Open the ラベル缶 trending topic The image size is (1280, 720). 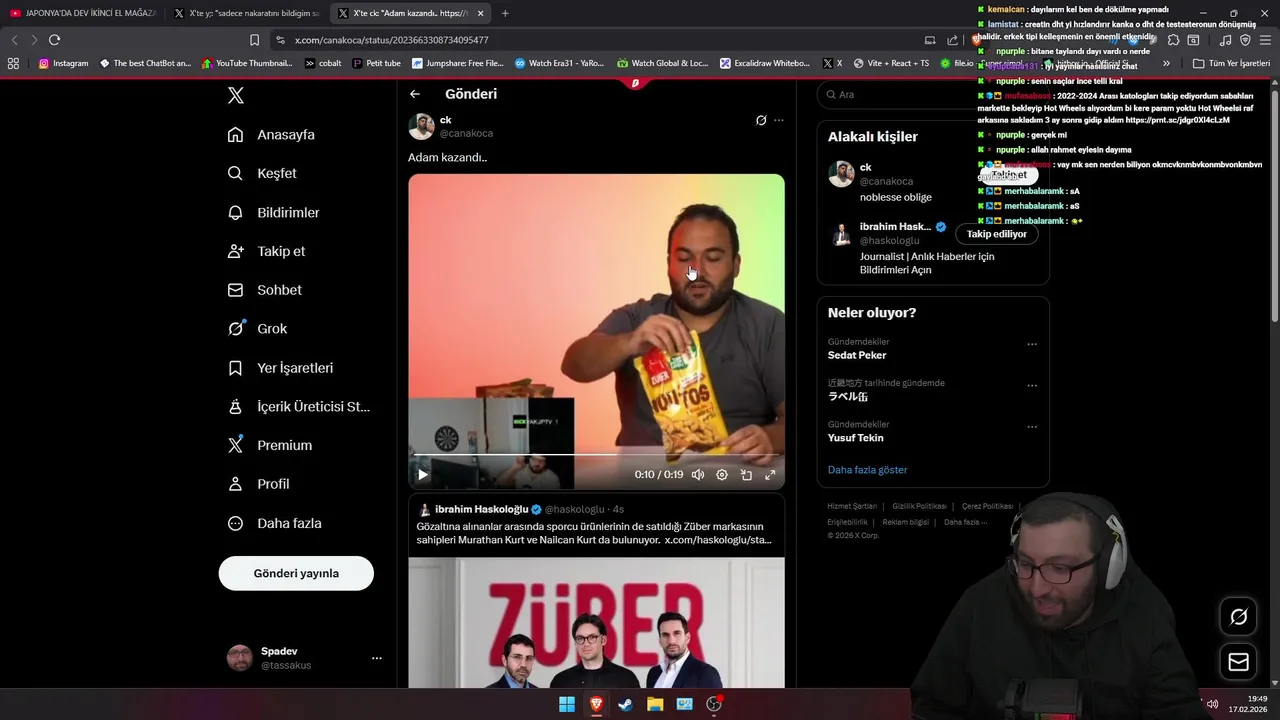848,397
